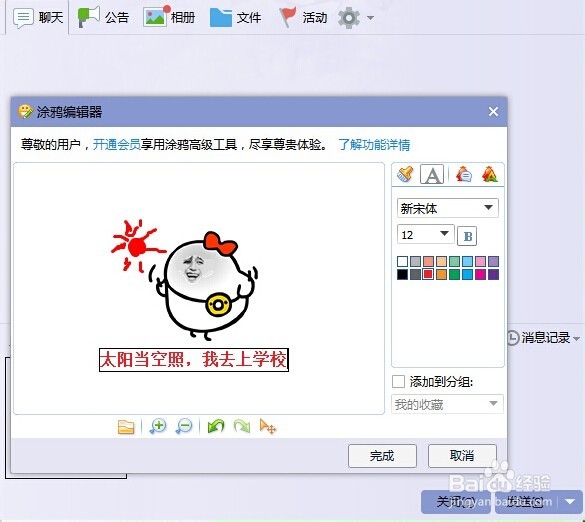Open the VIP speech bubble tool
The image size is (585, 522).
(464, 174)
